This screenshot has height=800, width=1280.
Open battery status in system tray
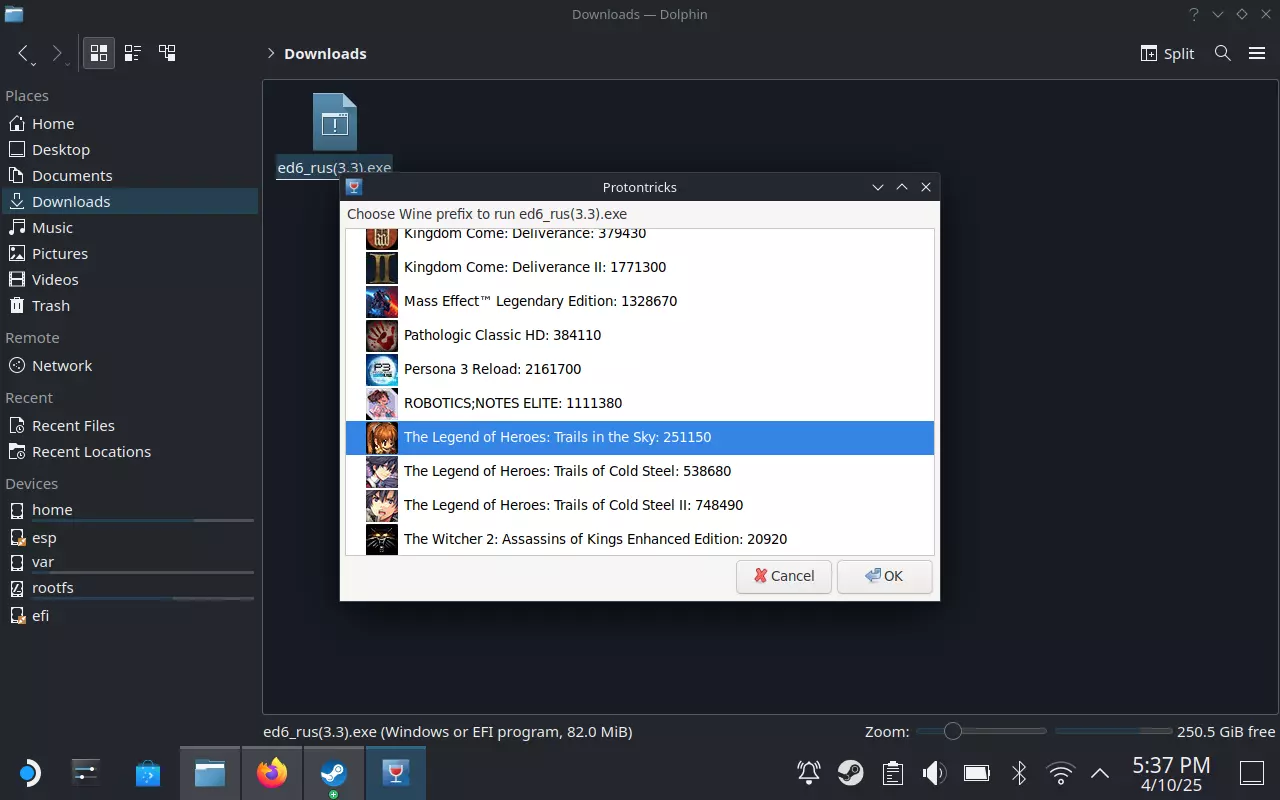point(976,772)
